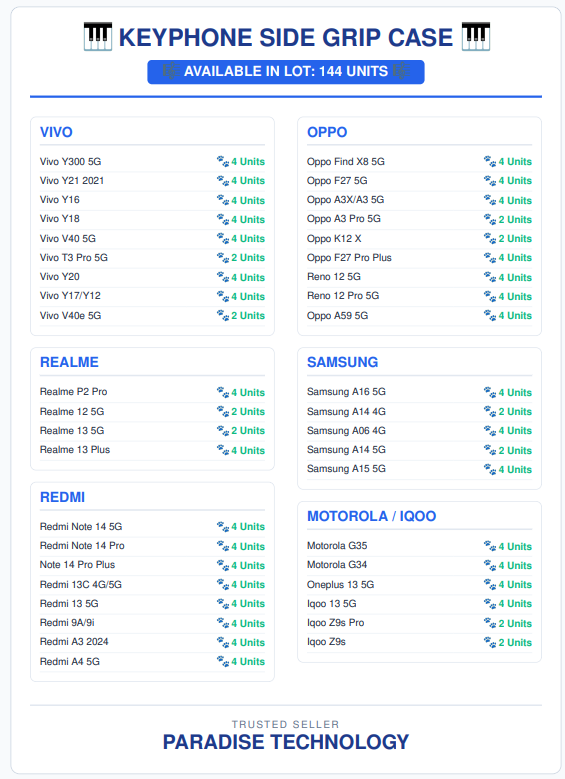Select the REDMI section heading
565x779 pixels.
coord(62,497)
